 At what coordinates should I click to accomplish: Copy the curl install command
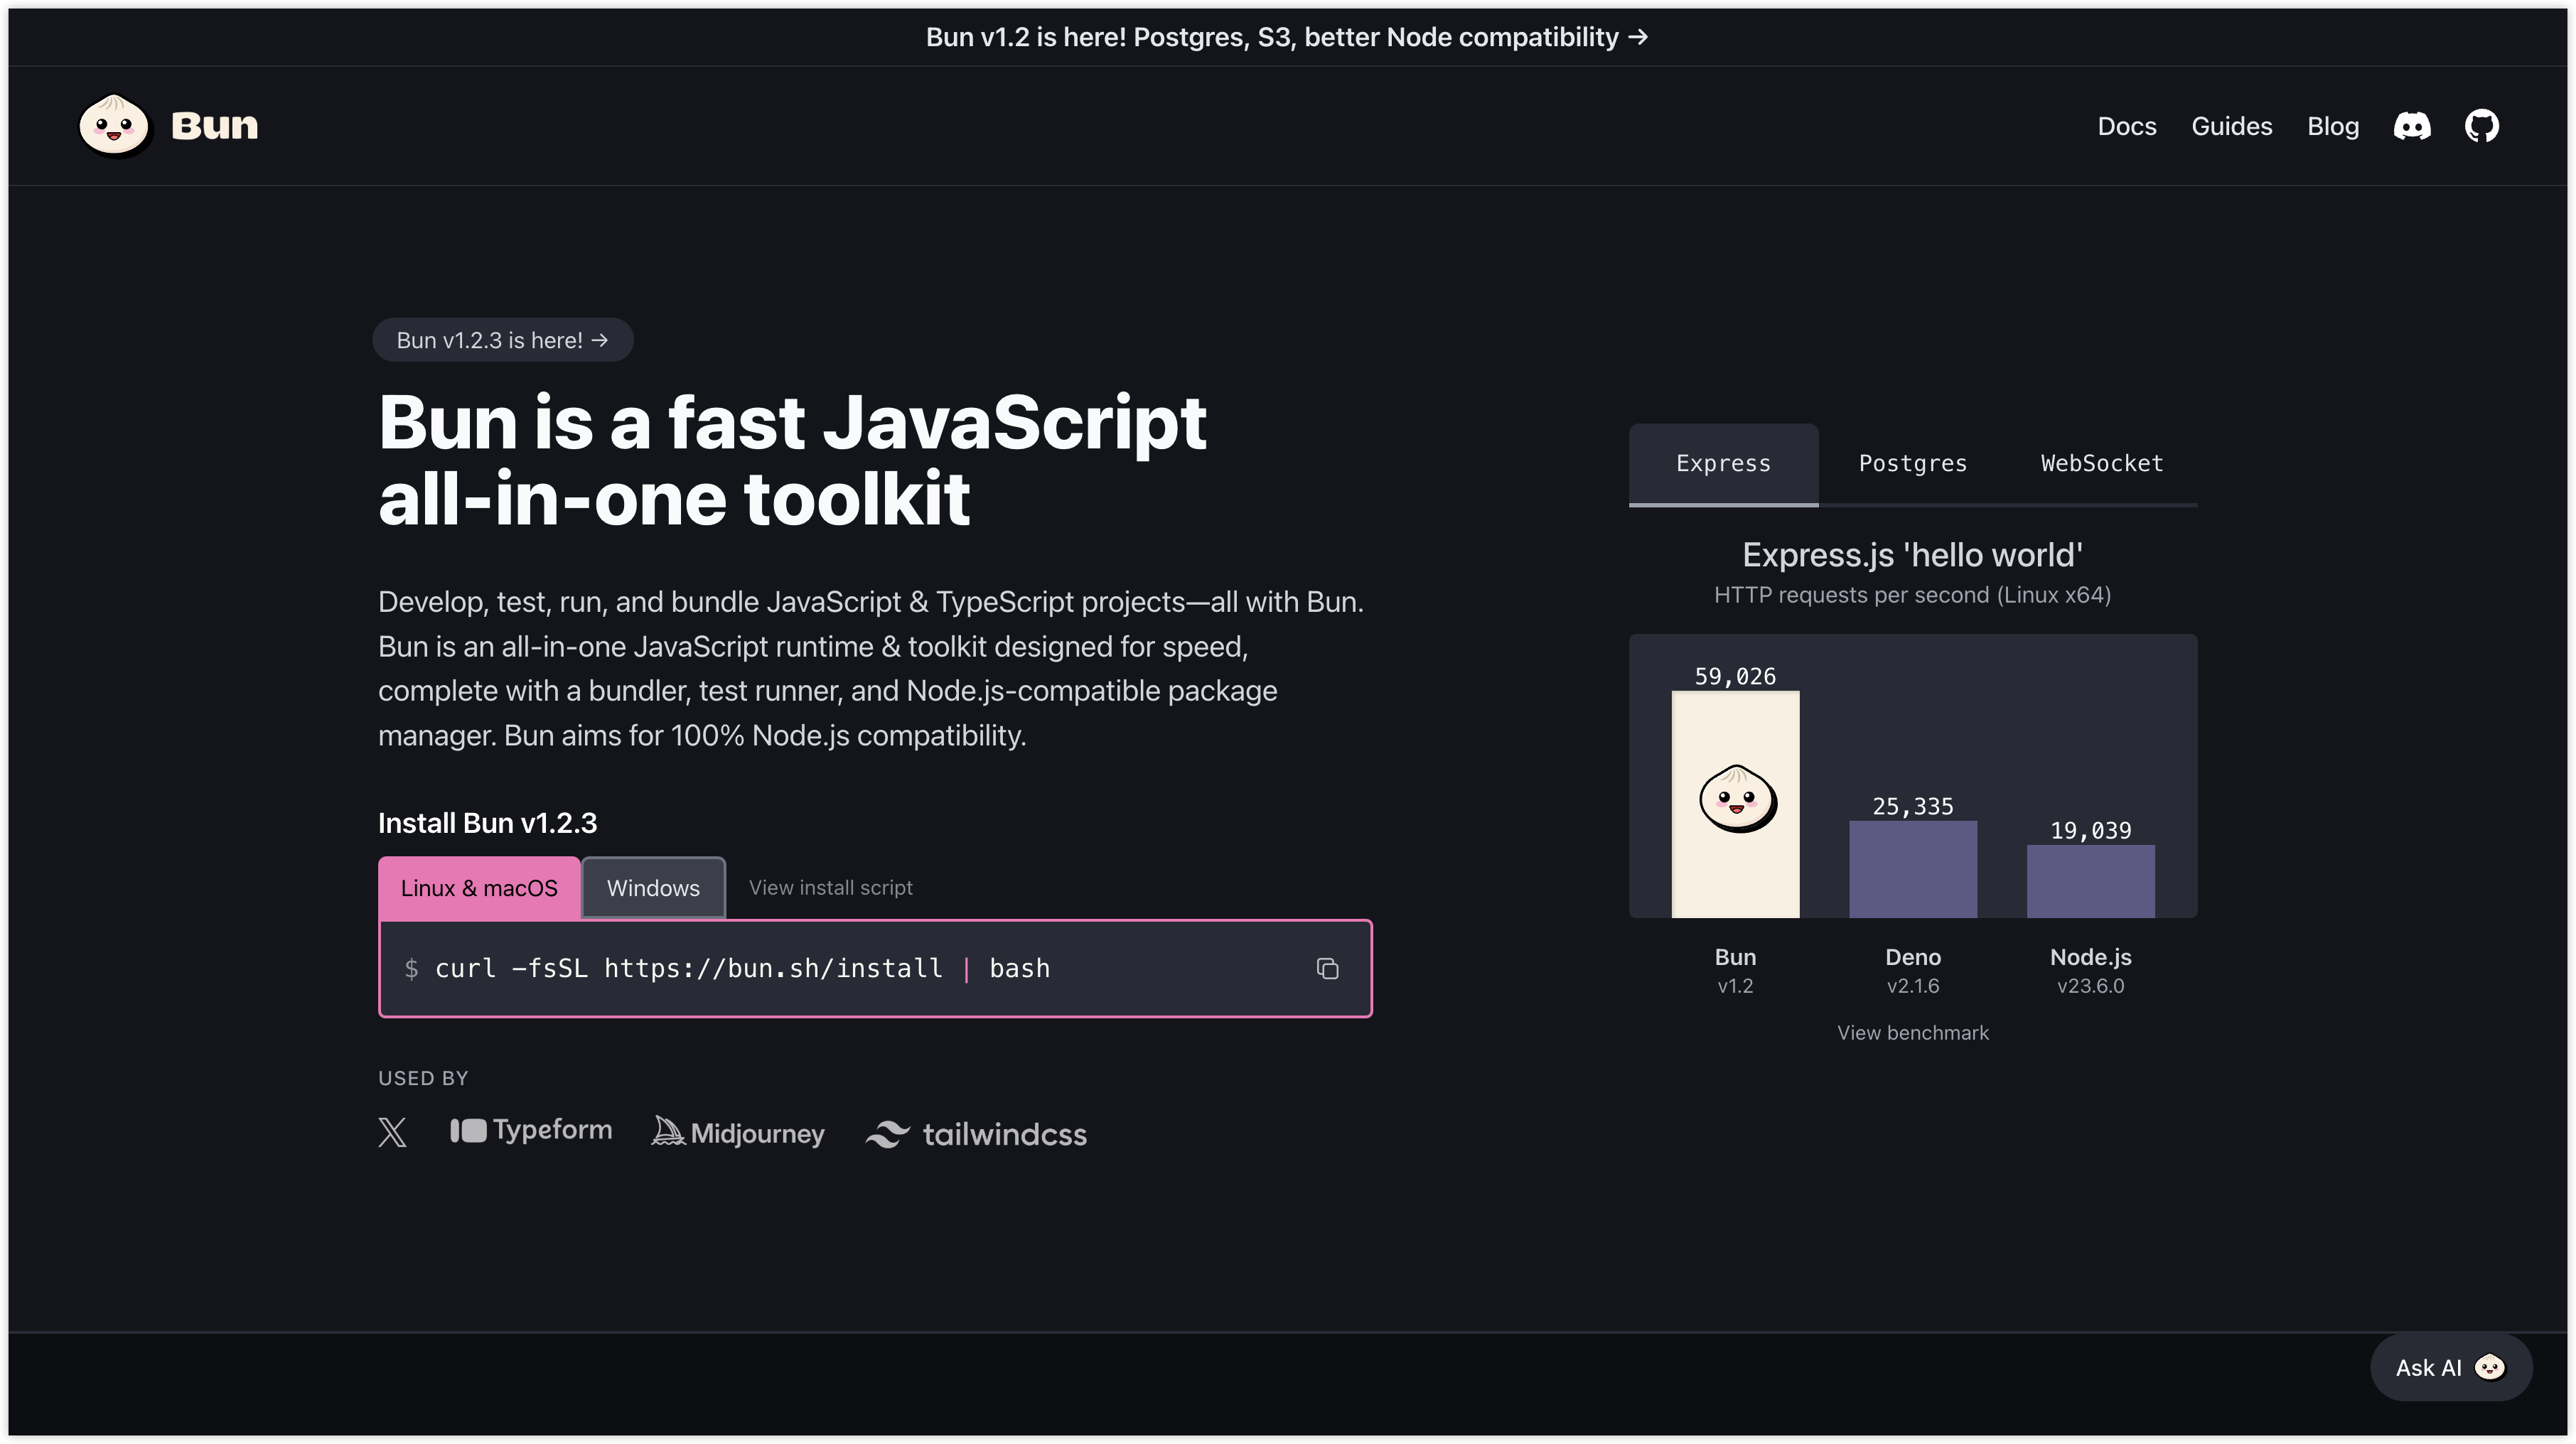click(1327, 969)
